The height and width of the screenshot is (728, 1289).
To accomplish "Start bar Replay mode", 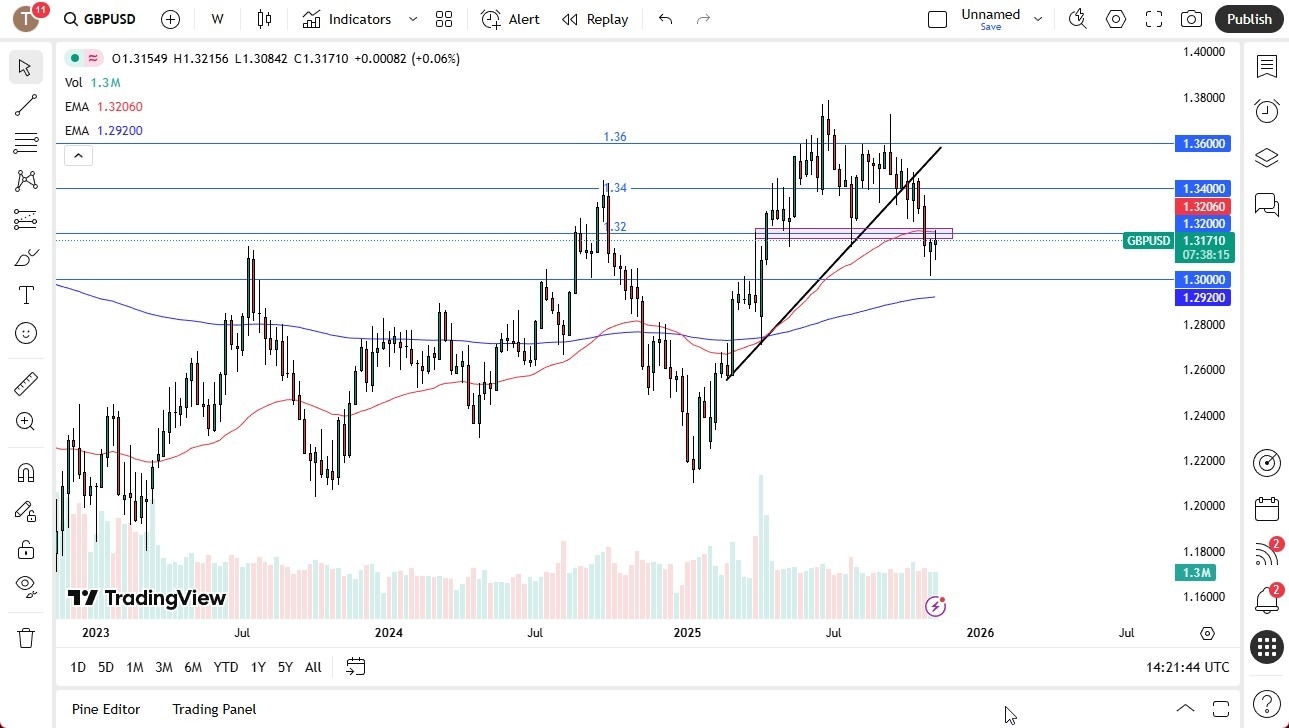I will coord(594,19).
